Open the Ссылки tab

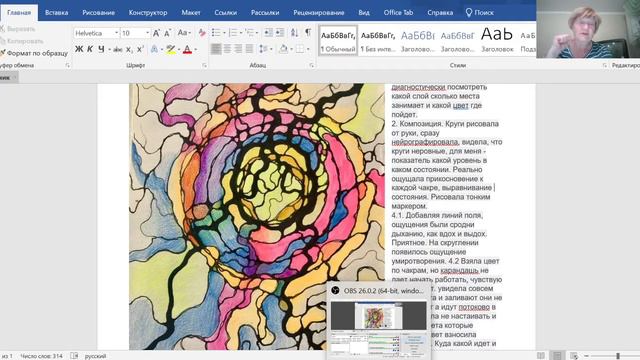pyautogui.click(x=225, y=13)
